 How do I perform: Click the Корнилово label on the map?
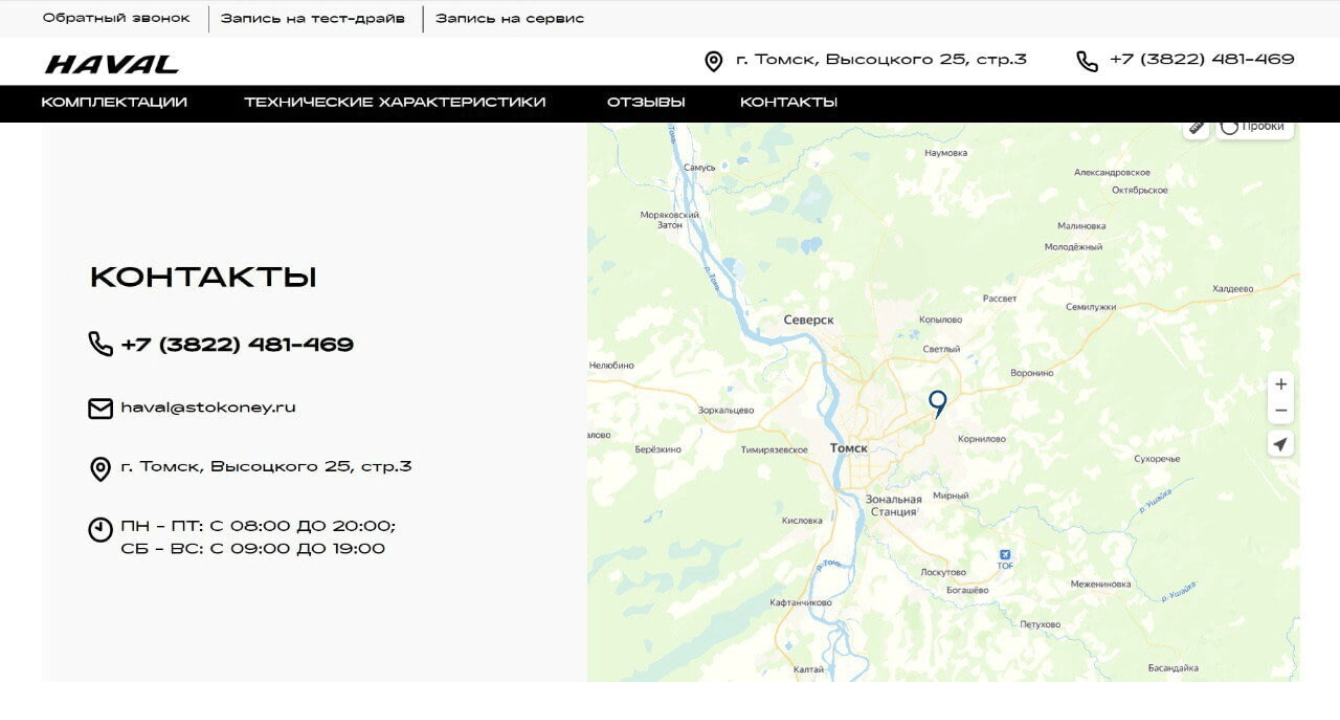point(982,439)
